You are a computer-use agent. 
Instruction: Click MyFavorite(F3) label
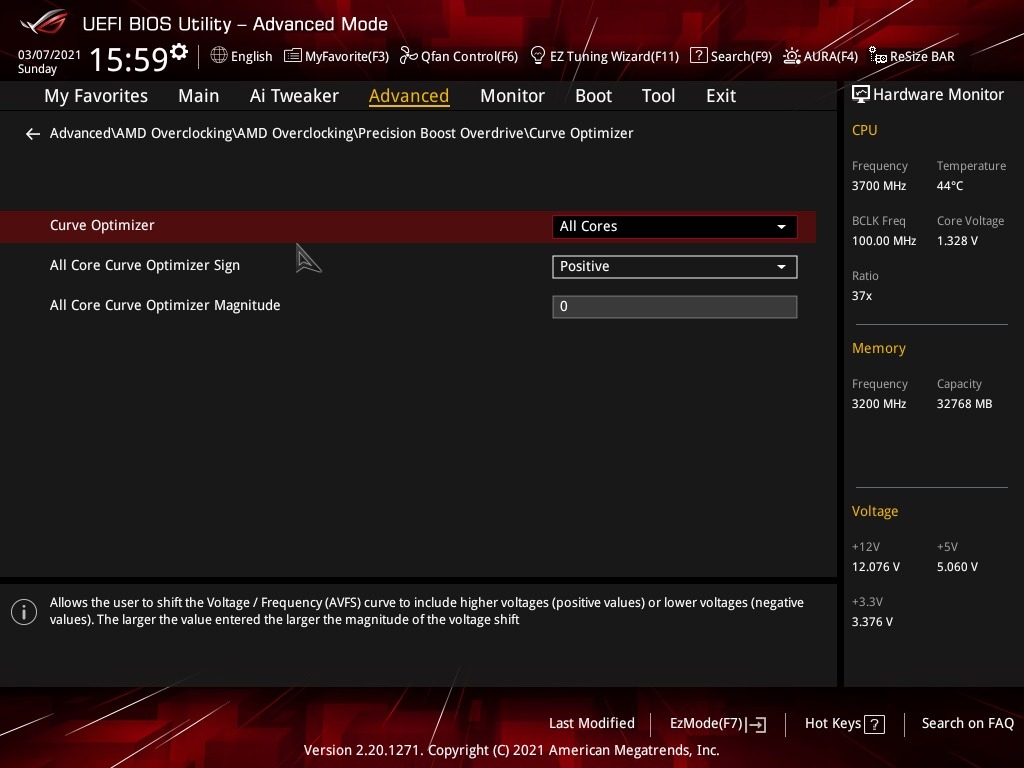coord(347,57)
